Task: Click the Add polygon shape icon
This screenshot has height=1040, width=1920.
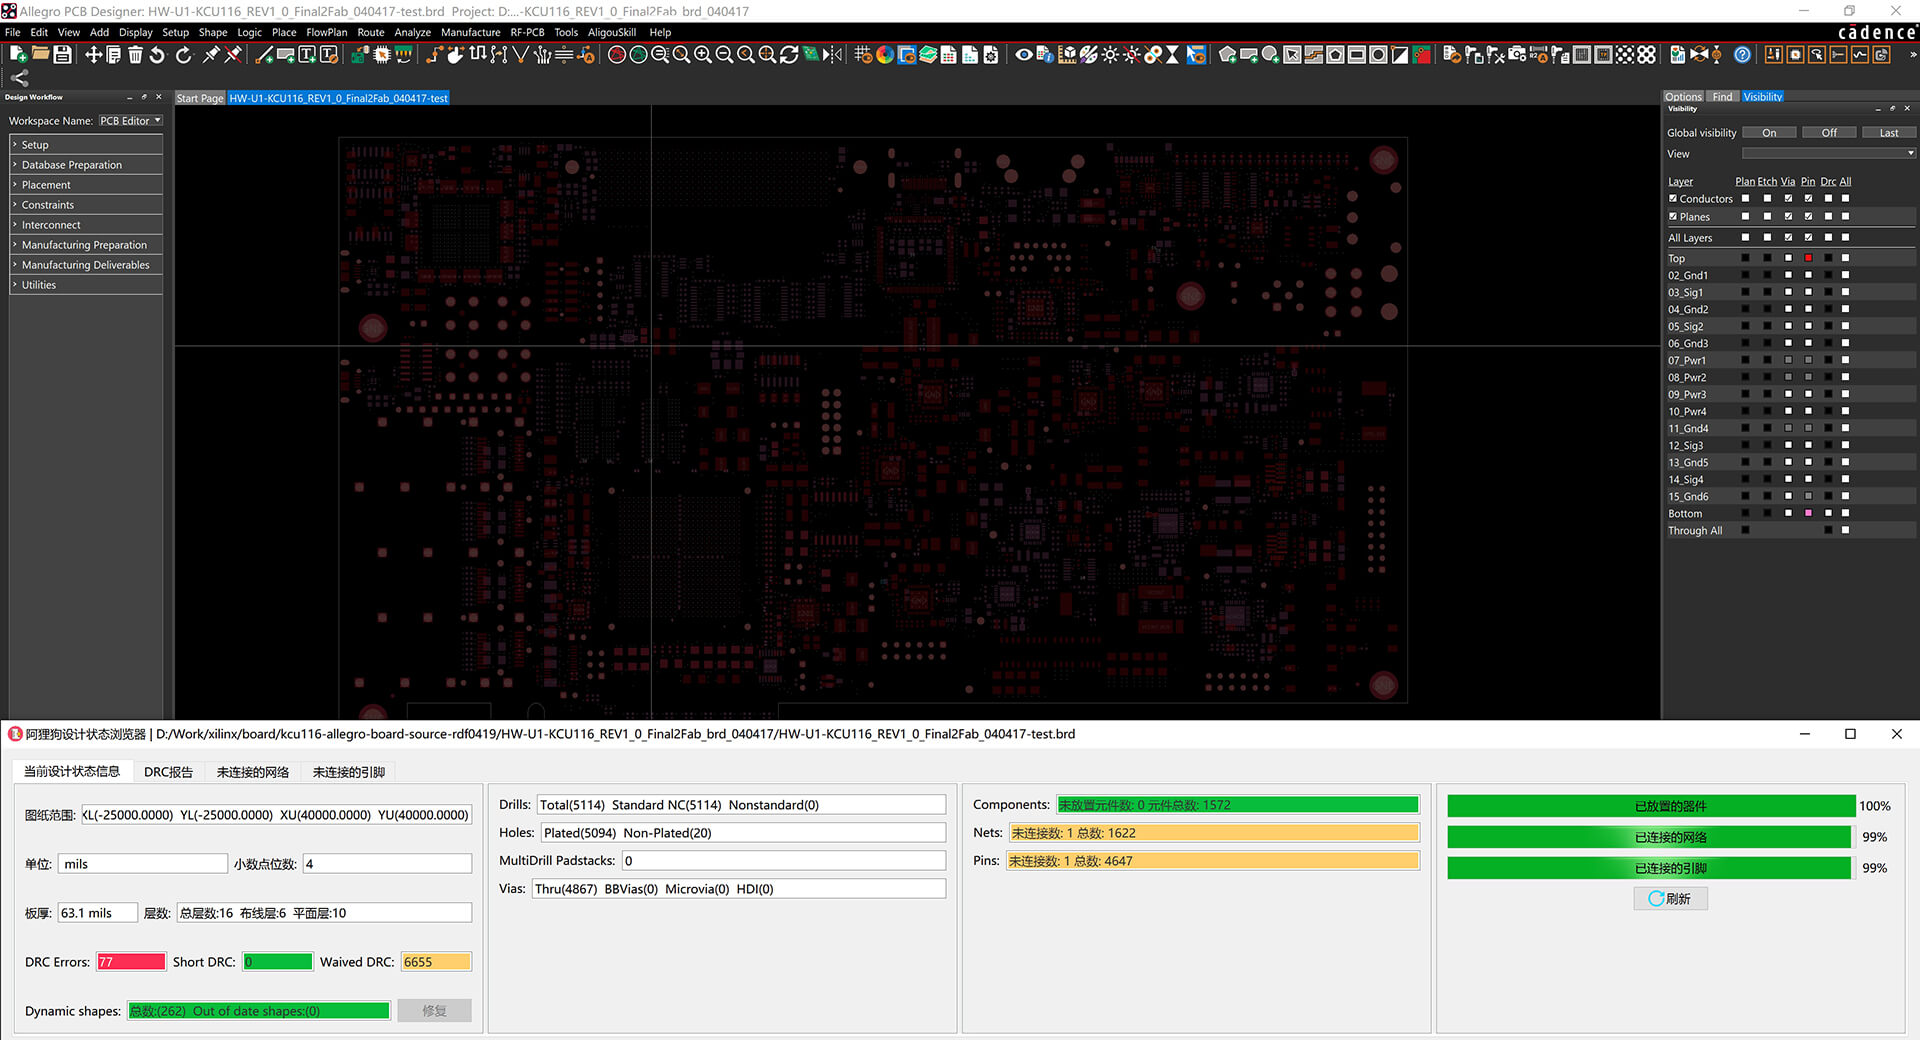Action: [x=1227, y=54]
